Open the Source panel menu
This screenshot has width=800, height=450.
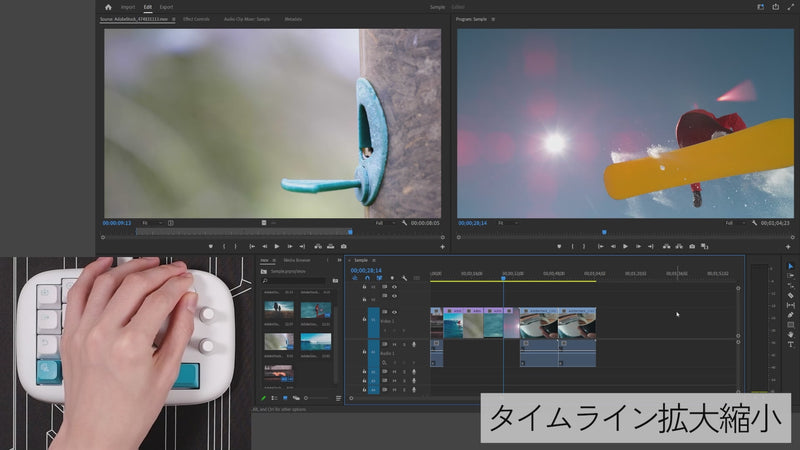[x=173, y=19]
